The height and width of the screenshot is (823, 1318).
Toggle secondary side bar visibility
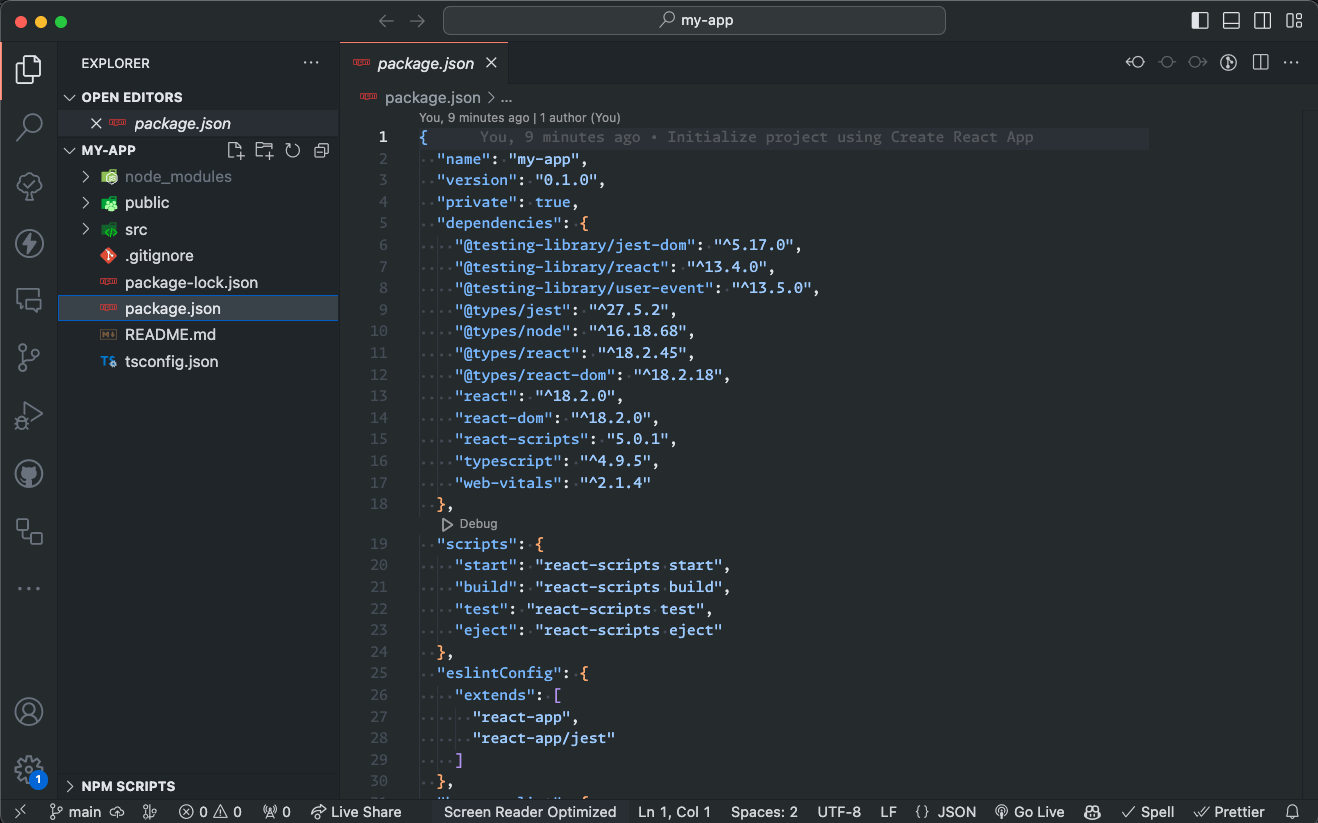click(x=1263, y=20)
